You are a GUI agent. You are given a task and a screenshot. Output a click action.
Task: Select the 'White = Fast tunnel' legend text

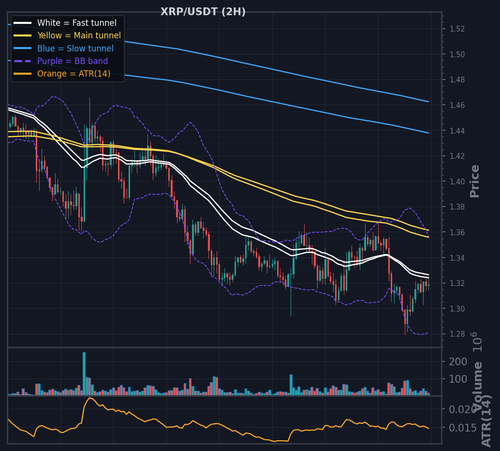point(77,23)
